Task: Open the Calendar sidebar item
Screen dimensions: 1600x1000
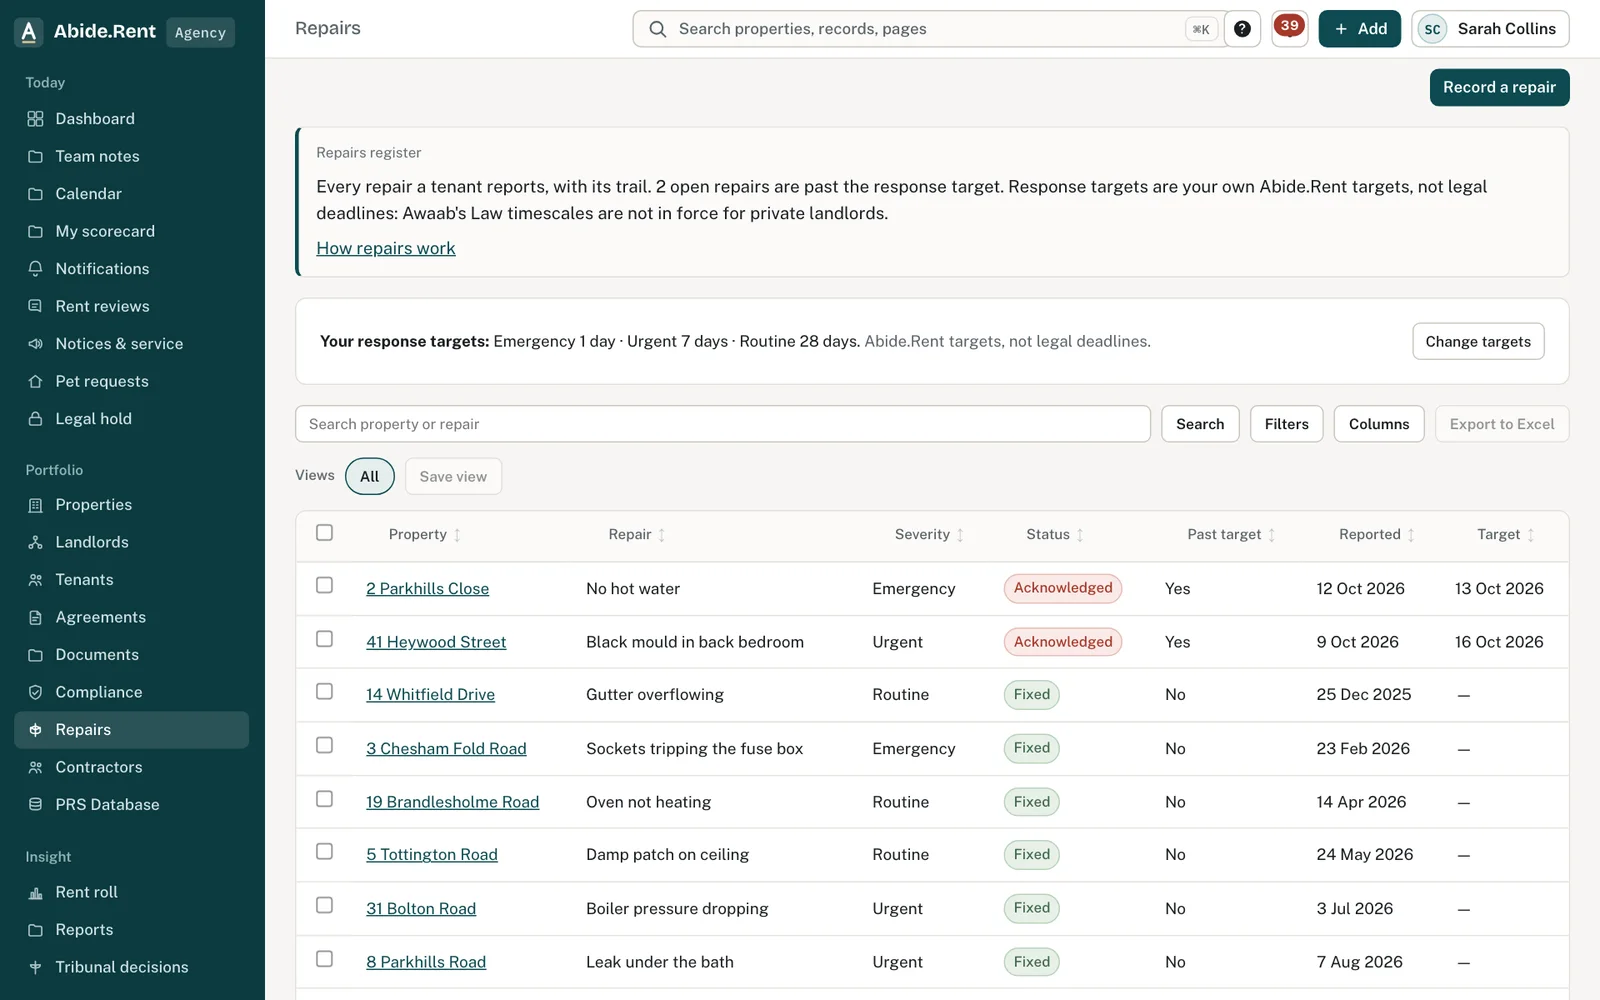Action: click(x=132, y=194)
